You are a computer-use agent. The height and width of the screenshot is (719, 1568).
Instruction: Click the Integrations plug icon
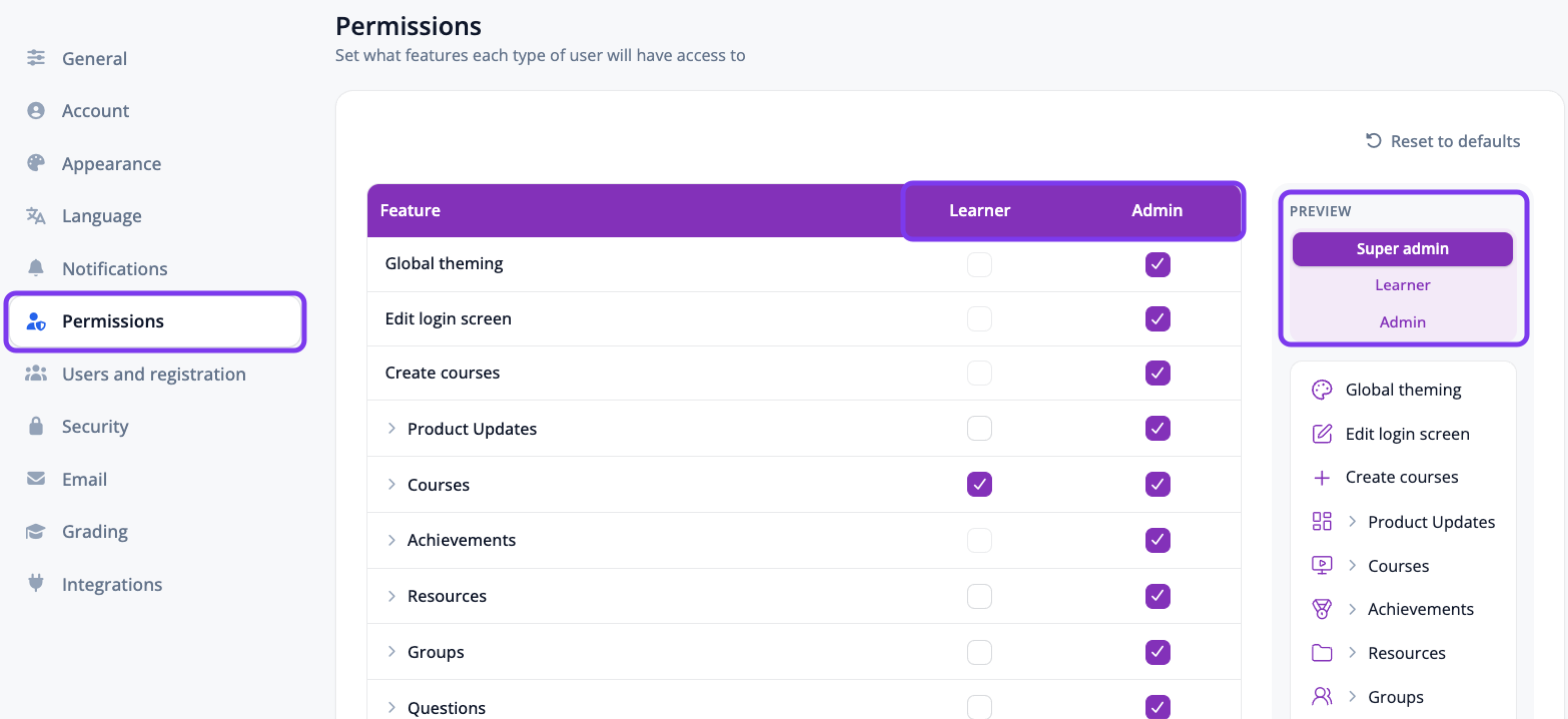36,584
